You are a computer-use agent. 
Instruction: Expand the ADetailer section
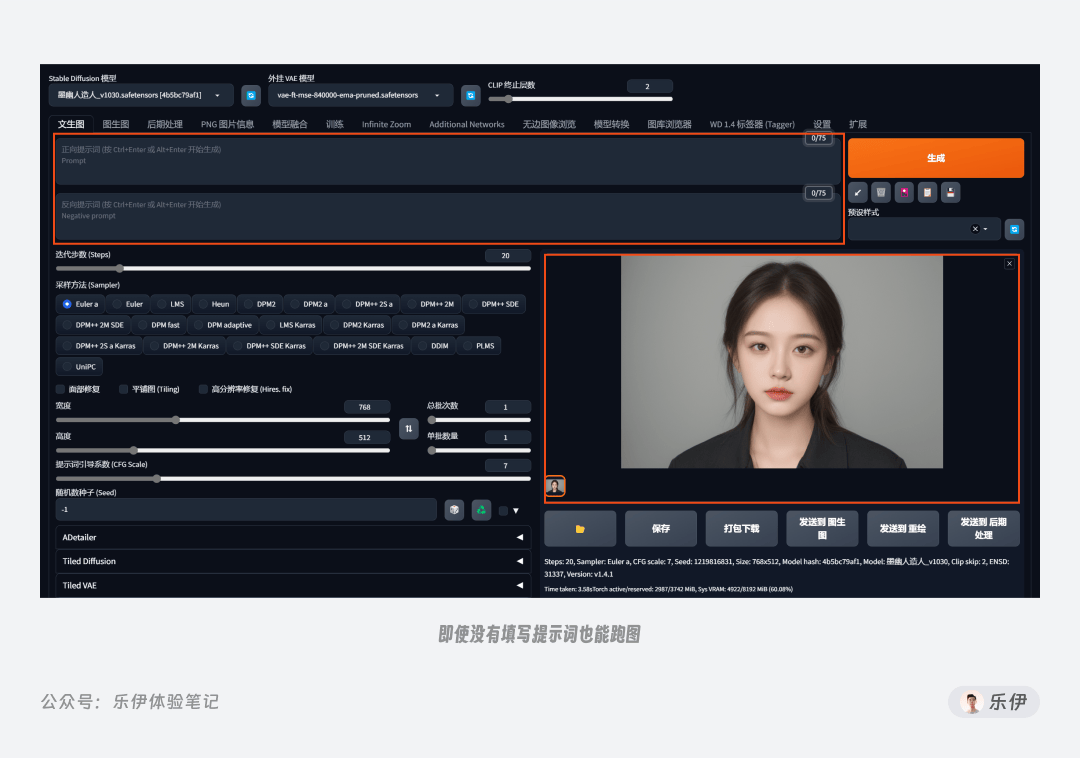pyautogui.click(x=293, y=537)
